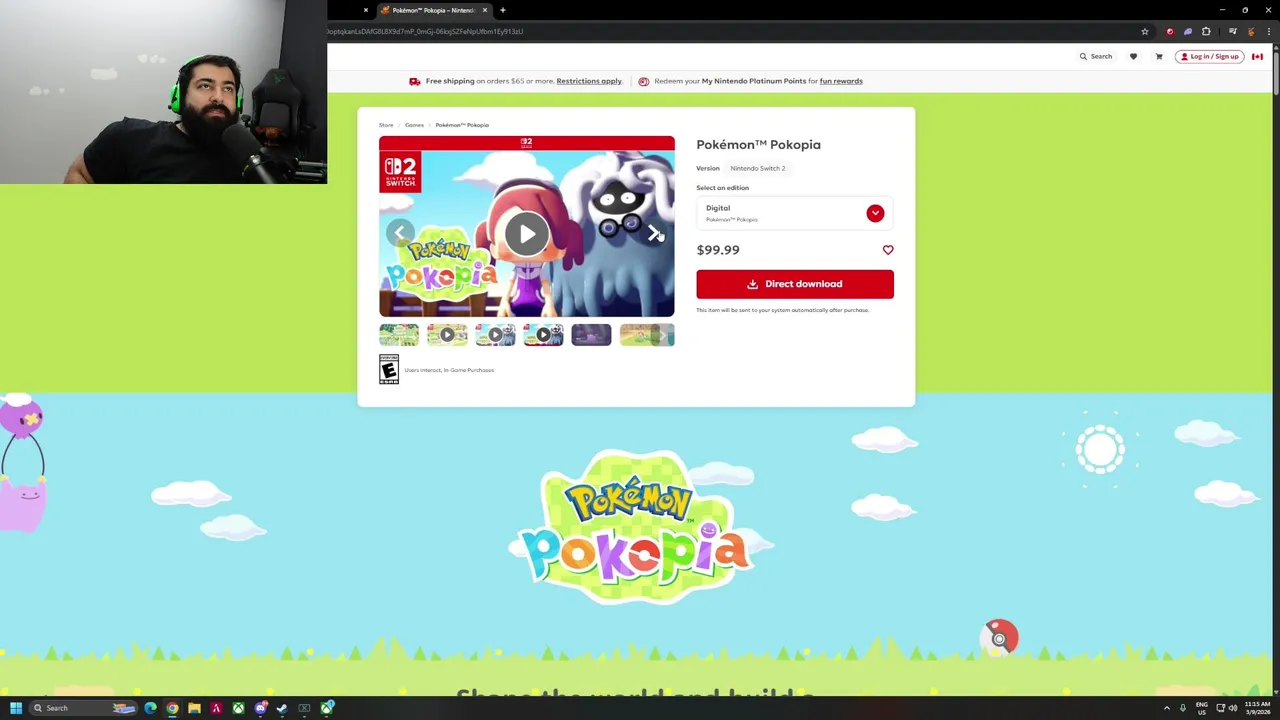Open the red A app on taskbar
This screenshot has width=1280, height=720.
[x=216, y=708]
